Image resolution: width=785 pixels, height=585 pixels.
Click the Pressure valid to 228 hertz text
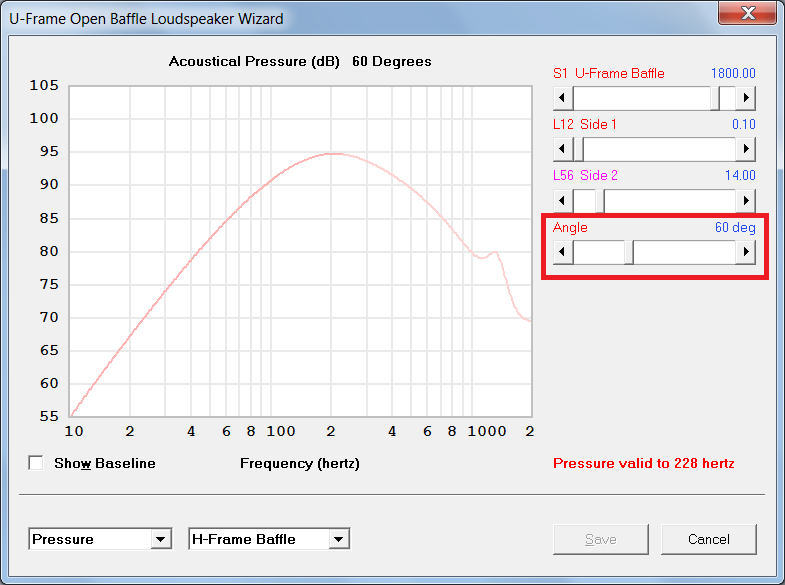pos(643,463)
